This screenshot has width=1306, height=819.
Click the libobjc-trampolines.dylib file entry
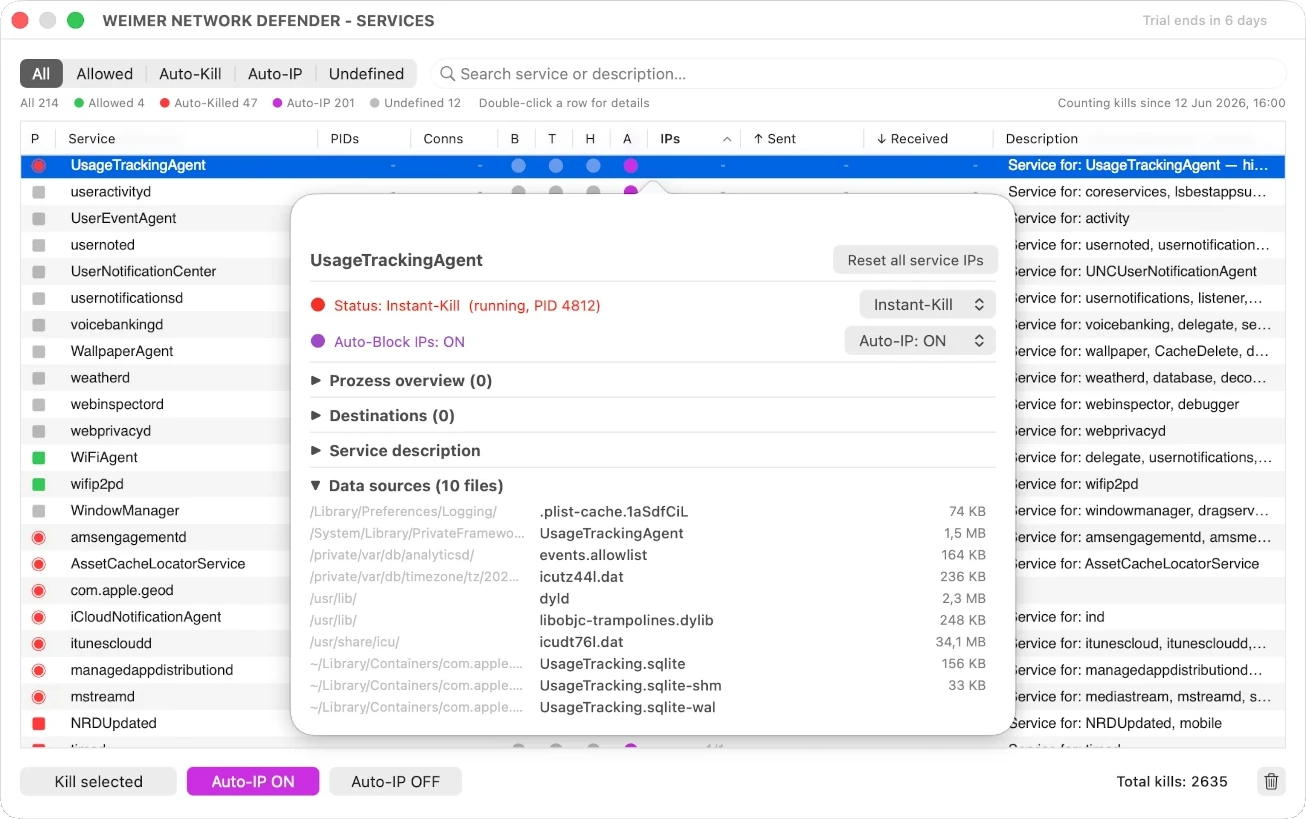click(x=626, y=621)
